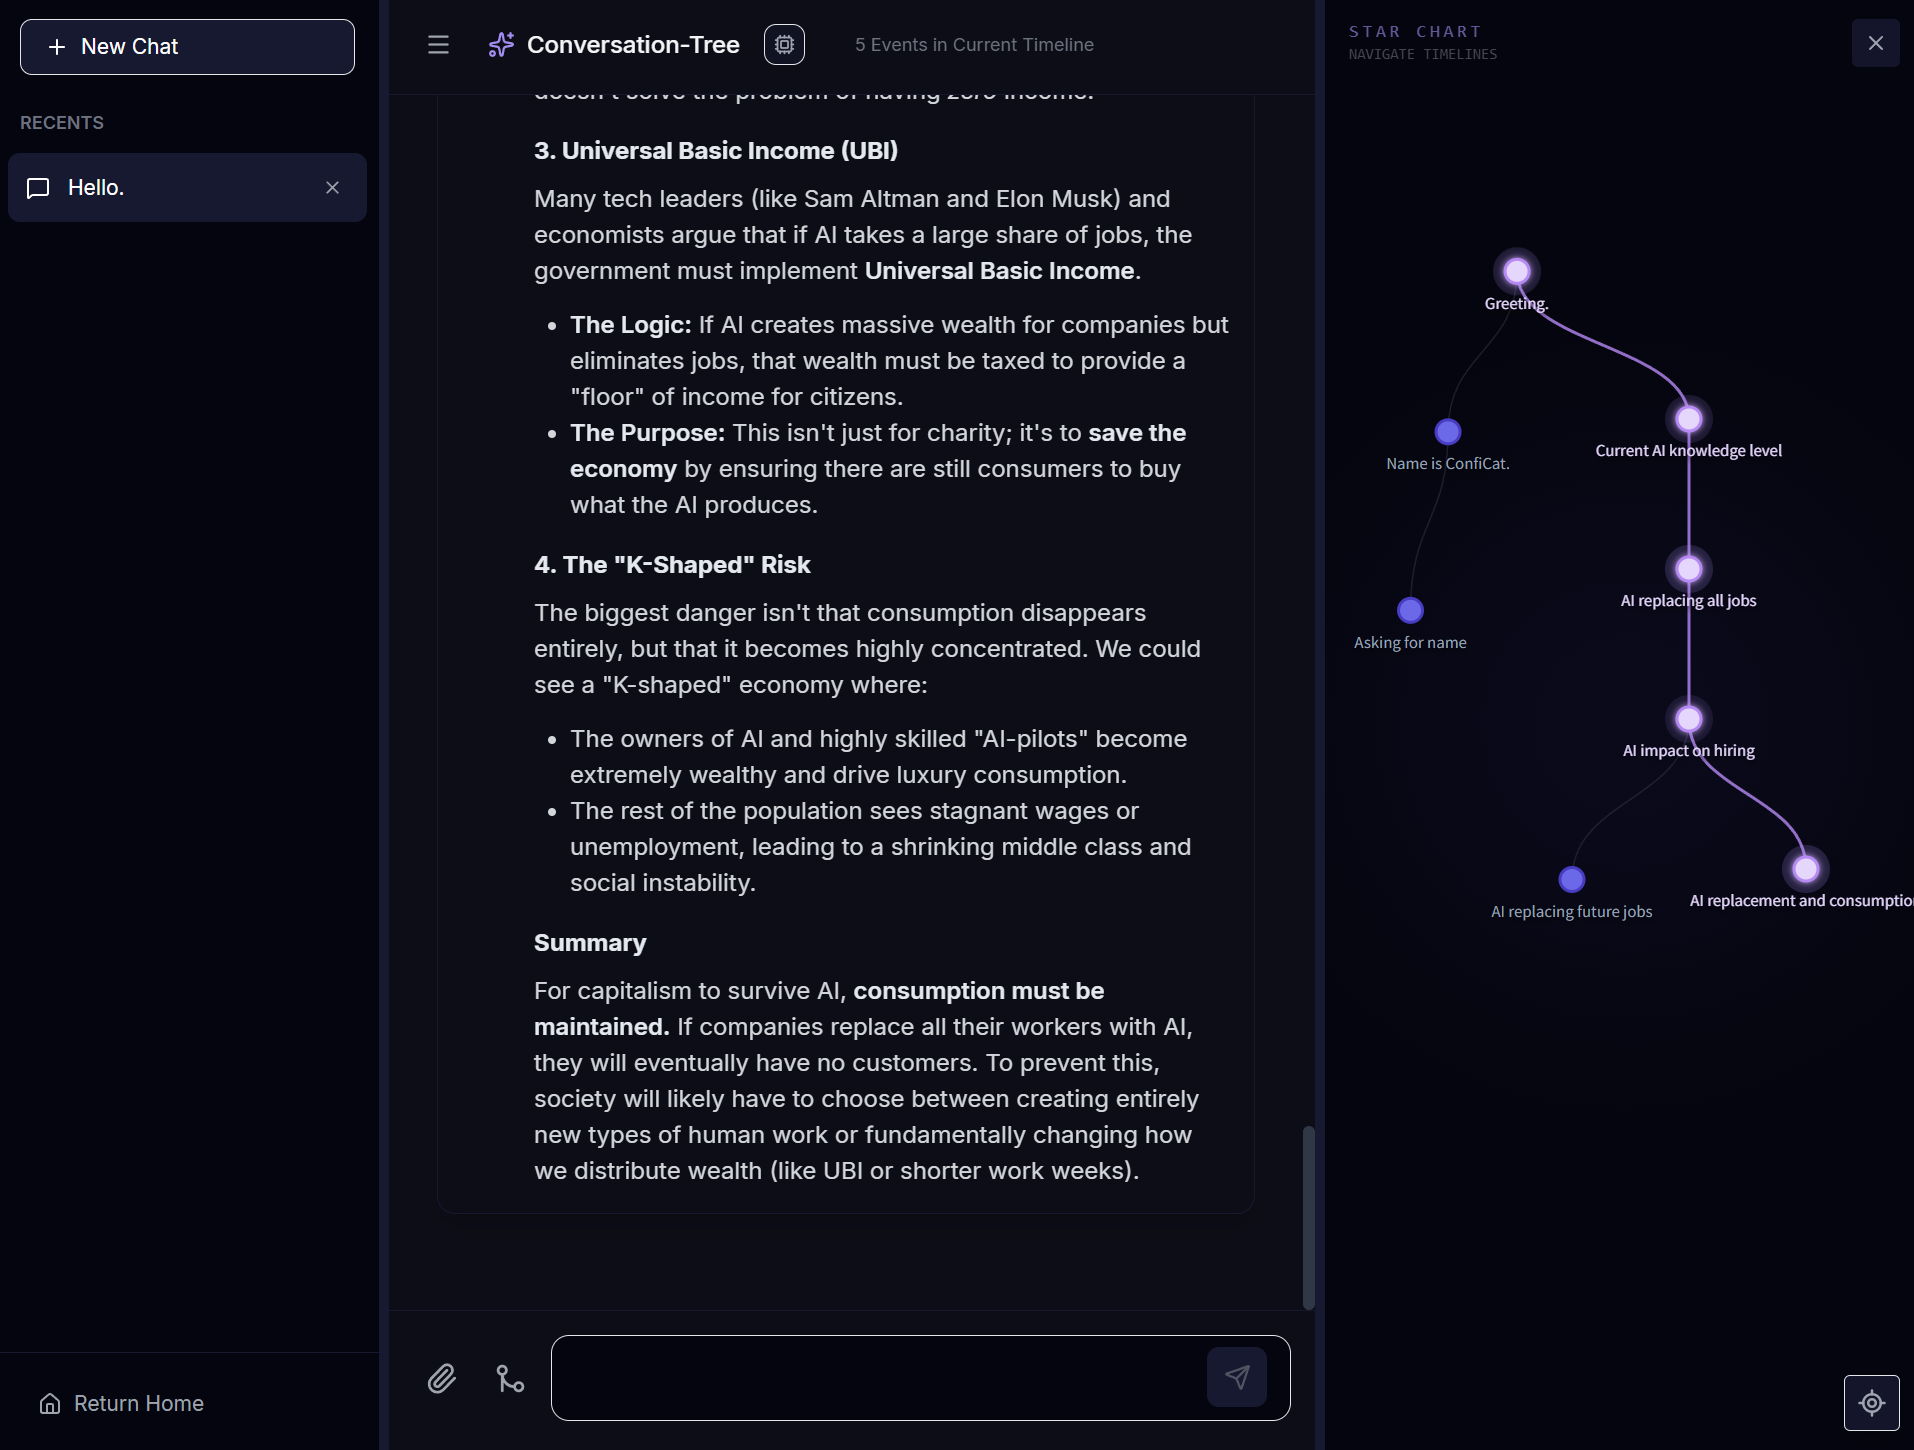Image resolution: width=1914 pixels, height=1450 pixels.
Task: Select the Asking for name node
Action: (x=1410, y=610)
